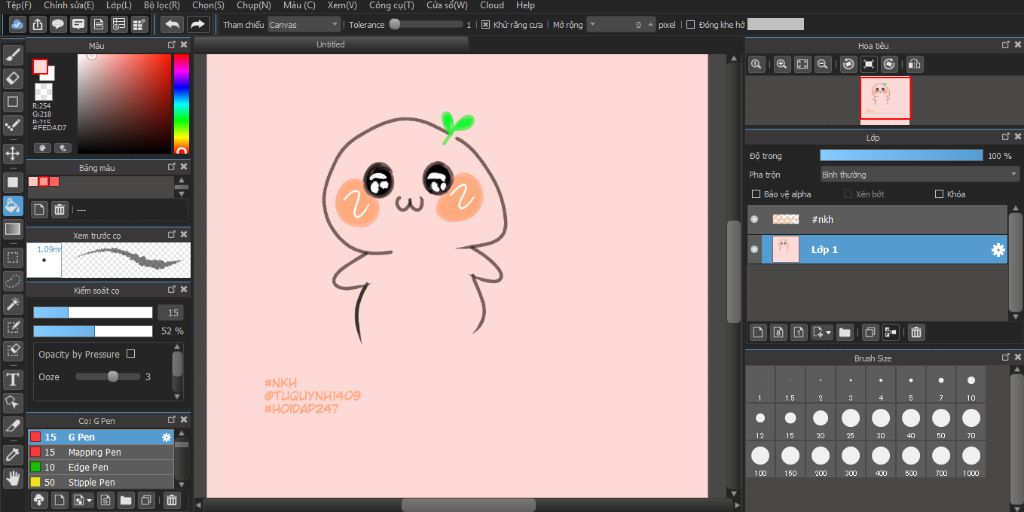This screenshot has height=512, width=1024.
Task: Duplicate the layer in Lớp panel
Action: 869,332
